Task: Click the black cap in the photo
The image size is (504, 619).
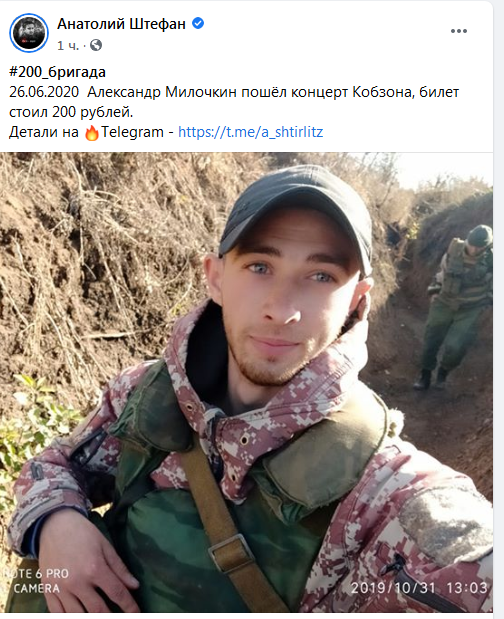Action: pyautogui.click(x=297, y=215)
